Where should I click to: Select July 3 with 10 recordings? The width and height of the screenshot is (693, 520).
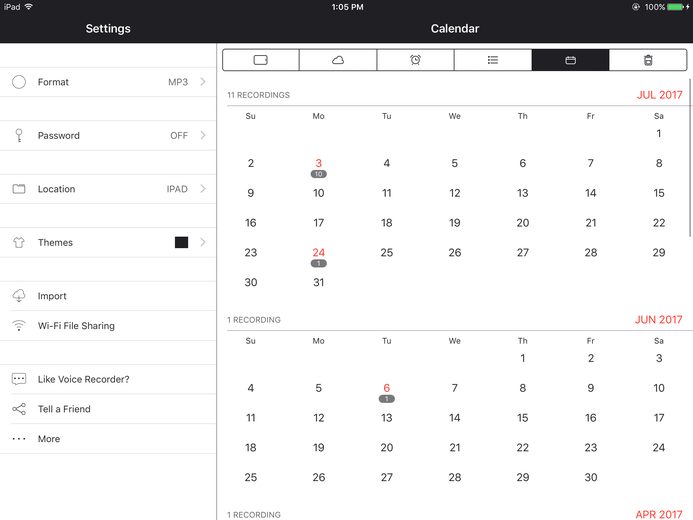point(319,167)
